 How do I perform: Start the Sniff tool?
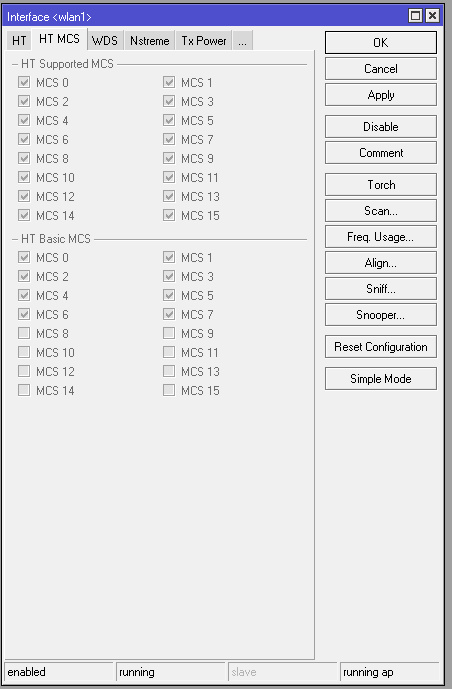(x=380, y=289)
